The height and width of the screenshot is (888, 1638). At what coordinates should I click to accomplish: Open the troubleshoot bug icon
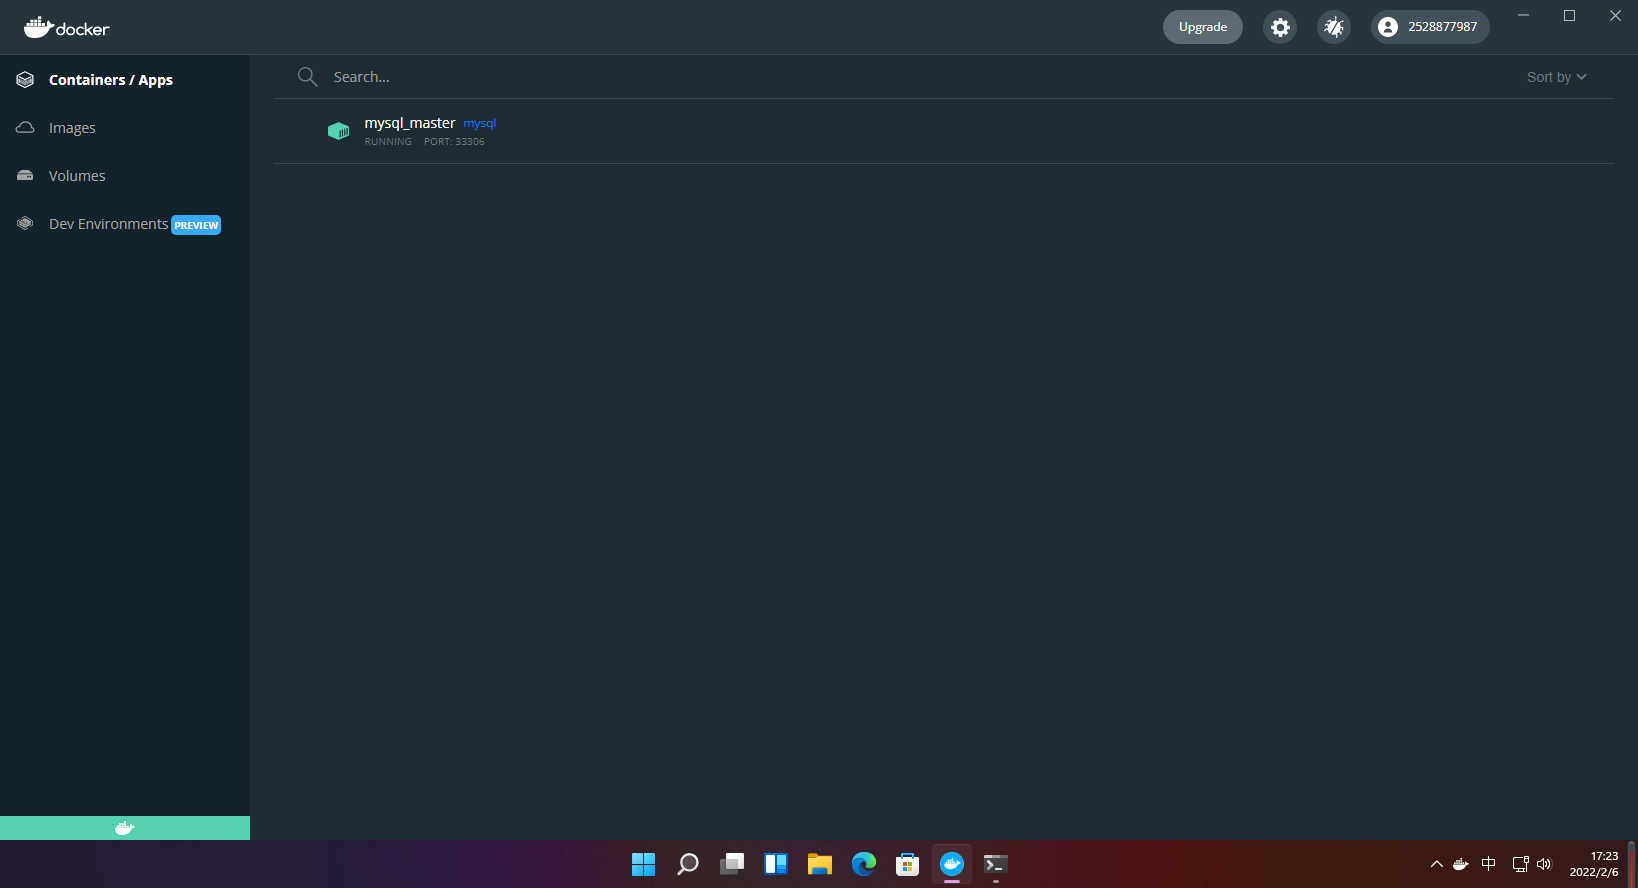pos(1334,27)
